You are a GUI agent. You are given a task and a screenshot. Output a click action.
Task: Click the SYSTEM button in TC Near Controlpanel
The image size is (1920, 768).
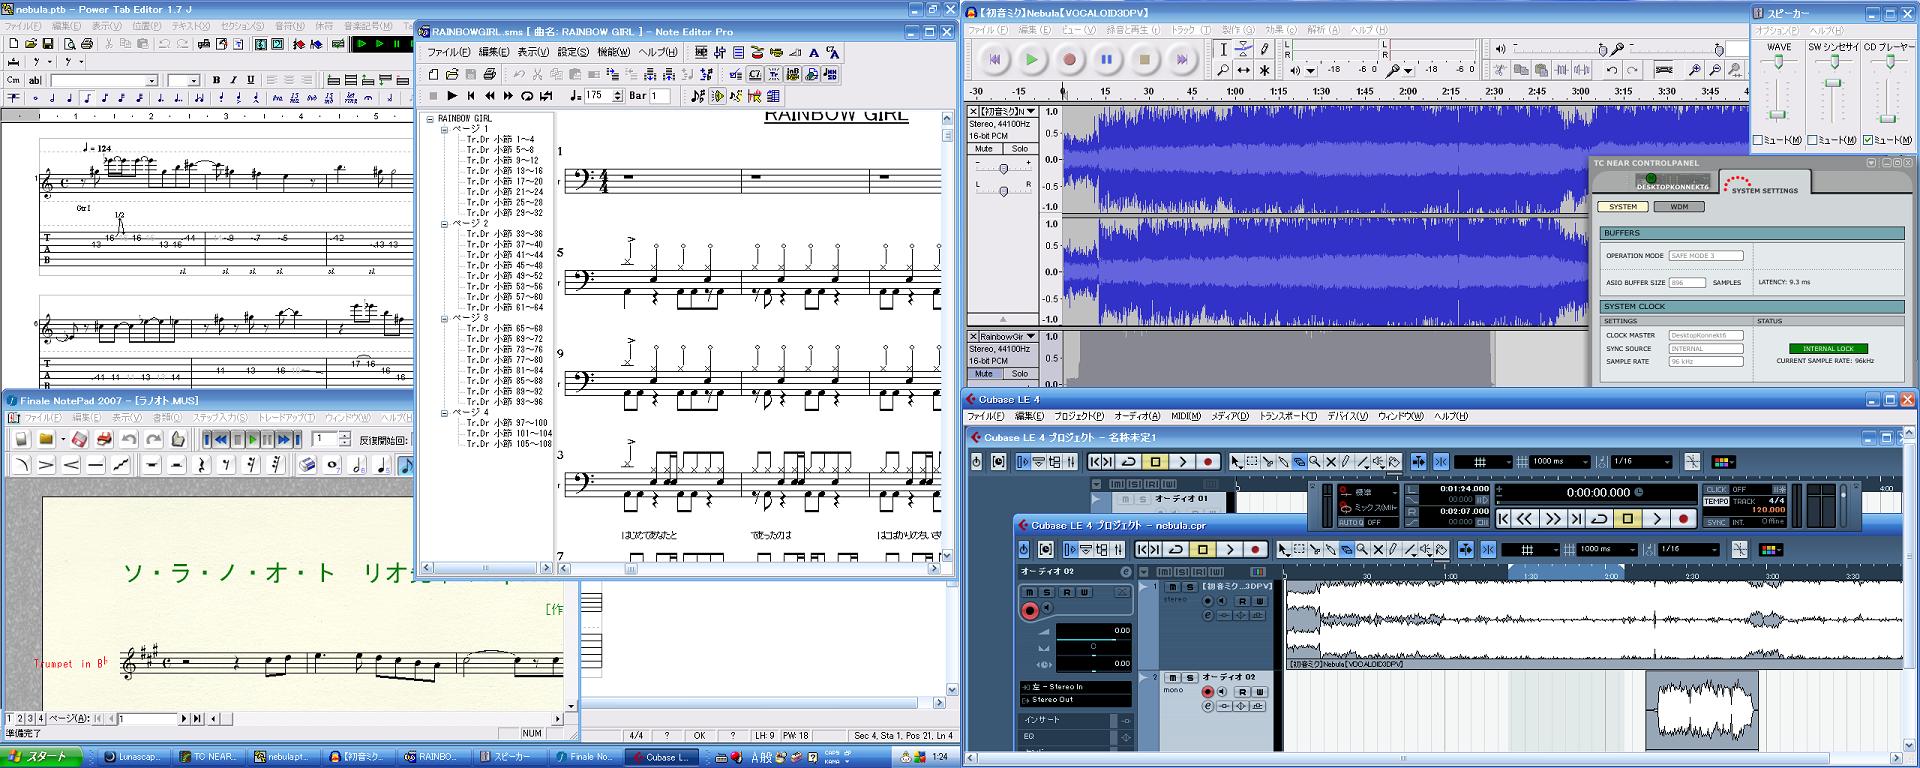[x=1623, y=207]
